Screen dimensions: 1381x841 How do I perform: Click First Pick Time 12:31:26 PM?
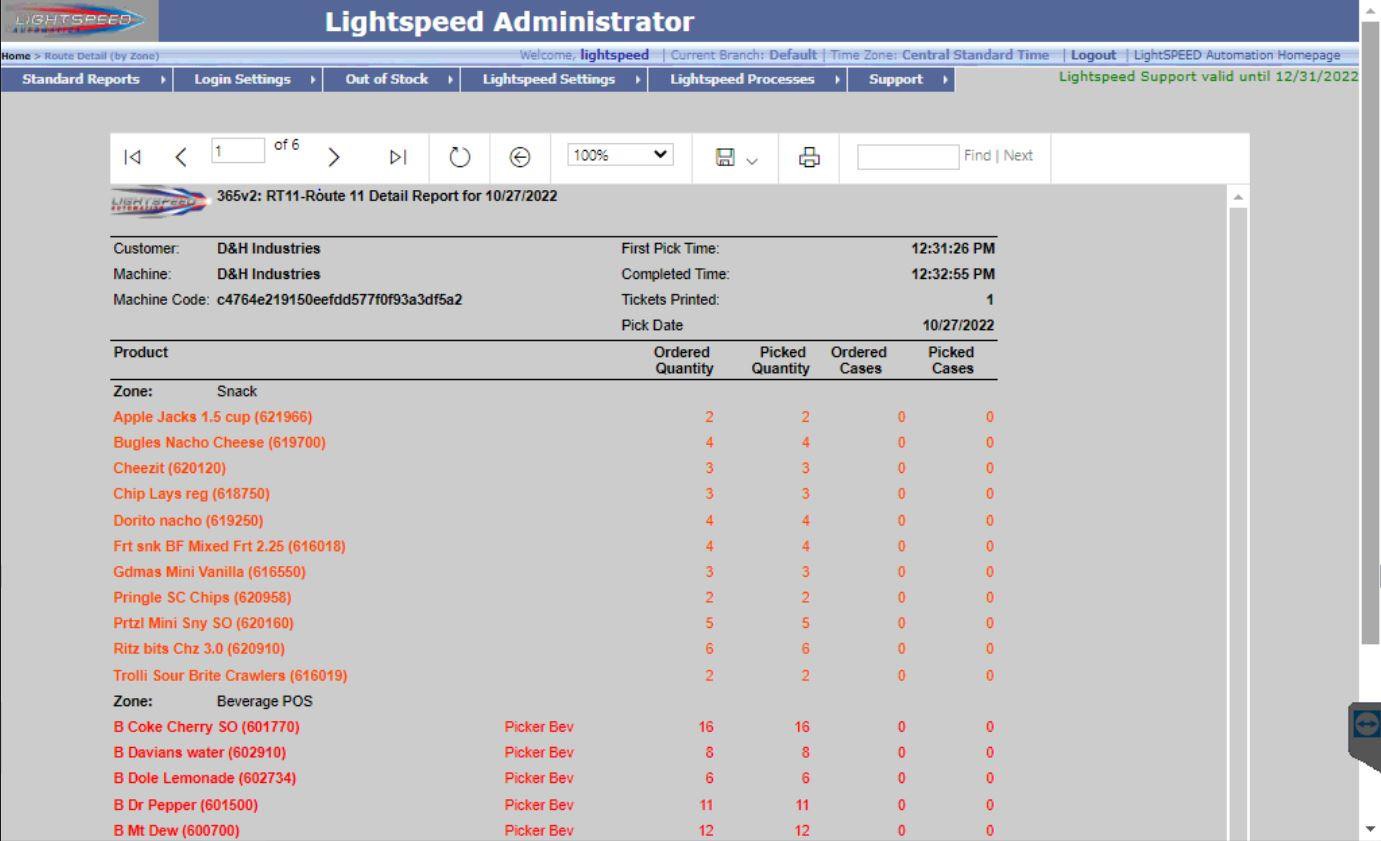(x=953, y=248)
